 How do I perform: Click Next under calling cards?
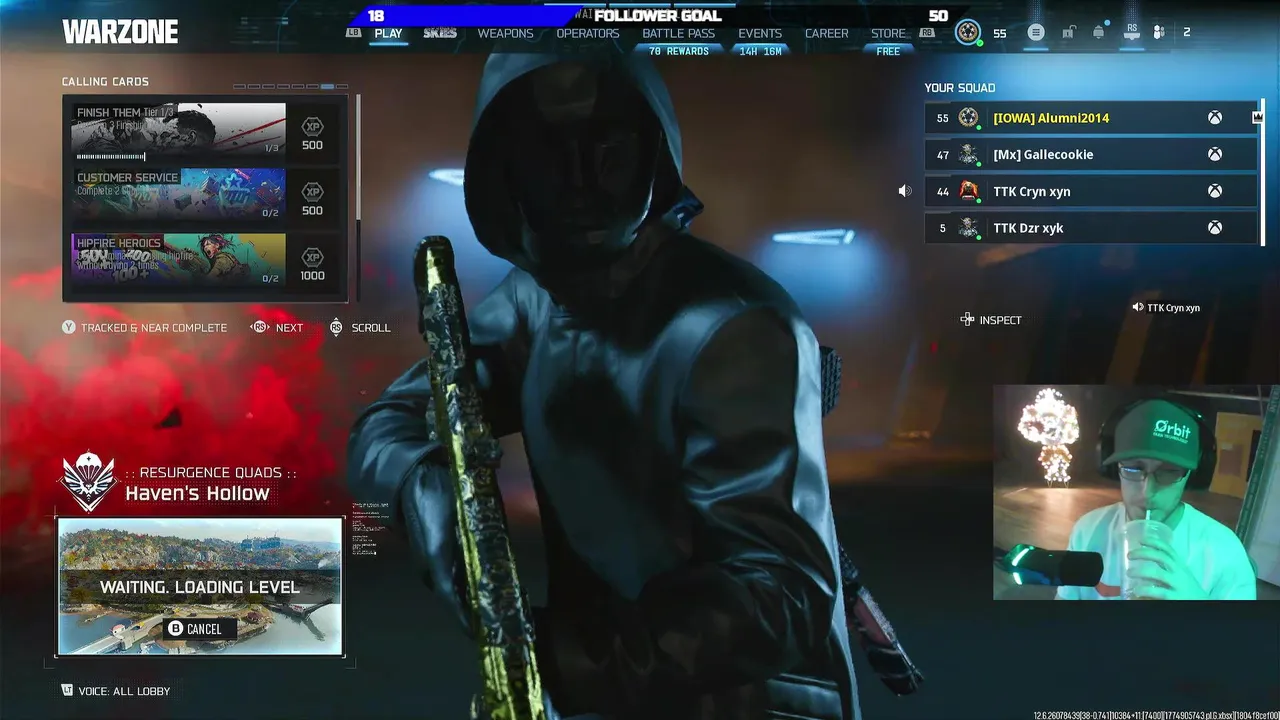[289, 327]
